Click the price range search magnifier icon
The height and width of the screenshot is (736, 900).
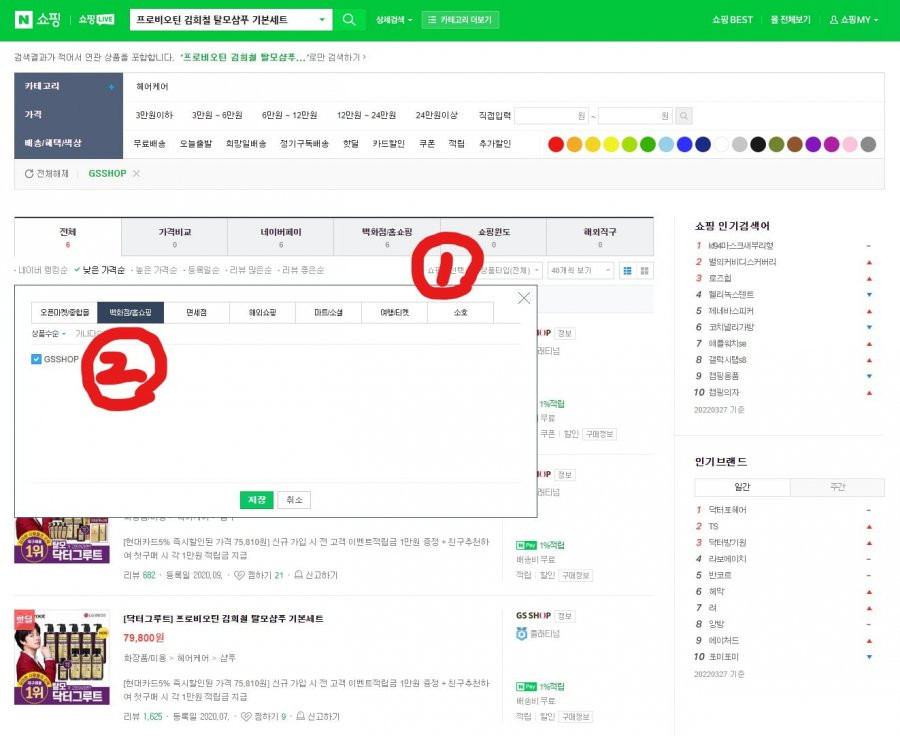point(684,116)
